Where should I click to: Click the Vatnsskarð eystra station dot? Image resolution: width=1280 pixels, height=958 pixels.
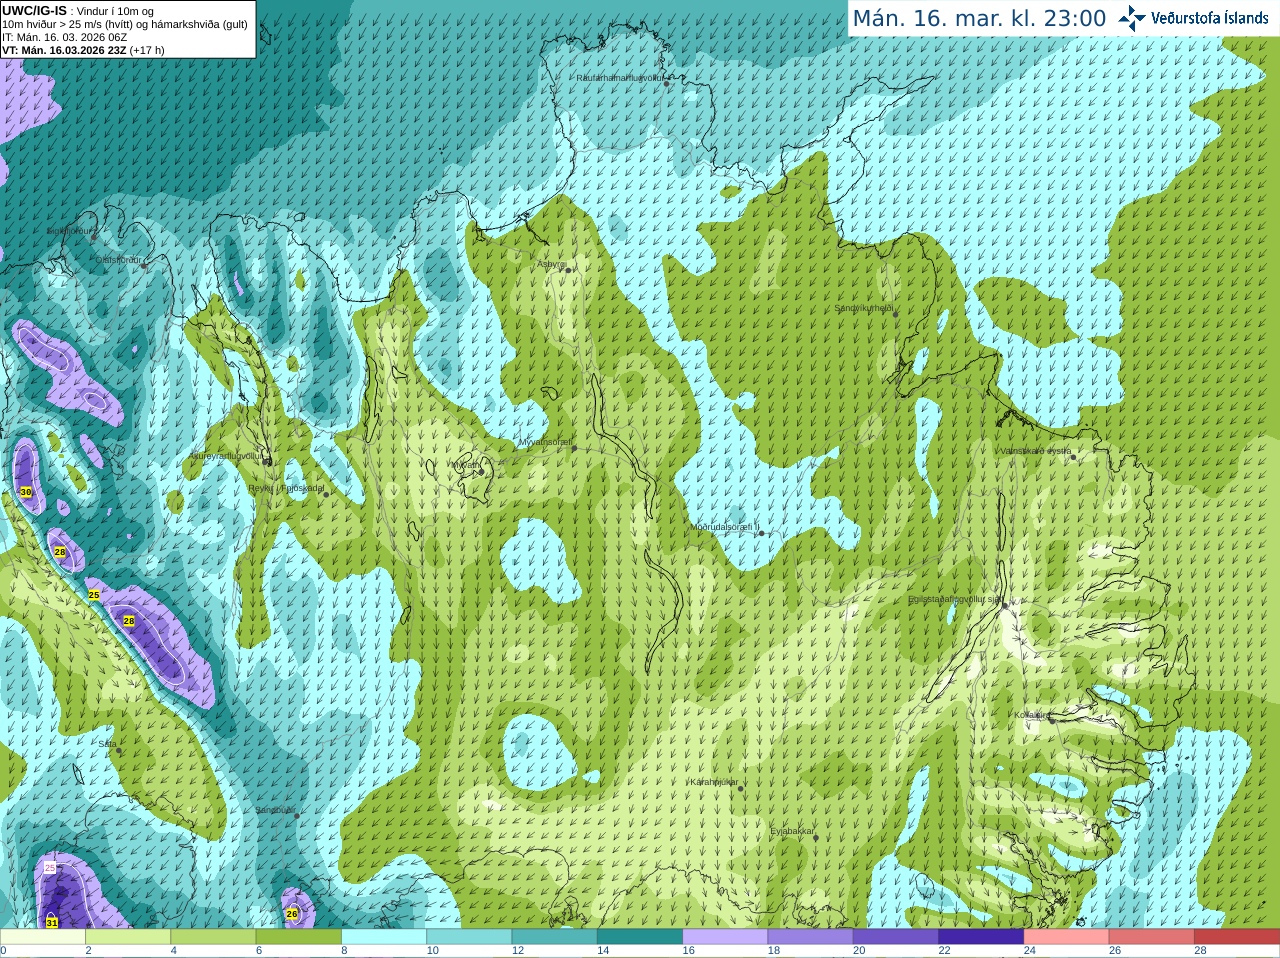(x=1074, y=457)
